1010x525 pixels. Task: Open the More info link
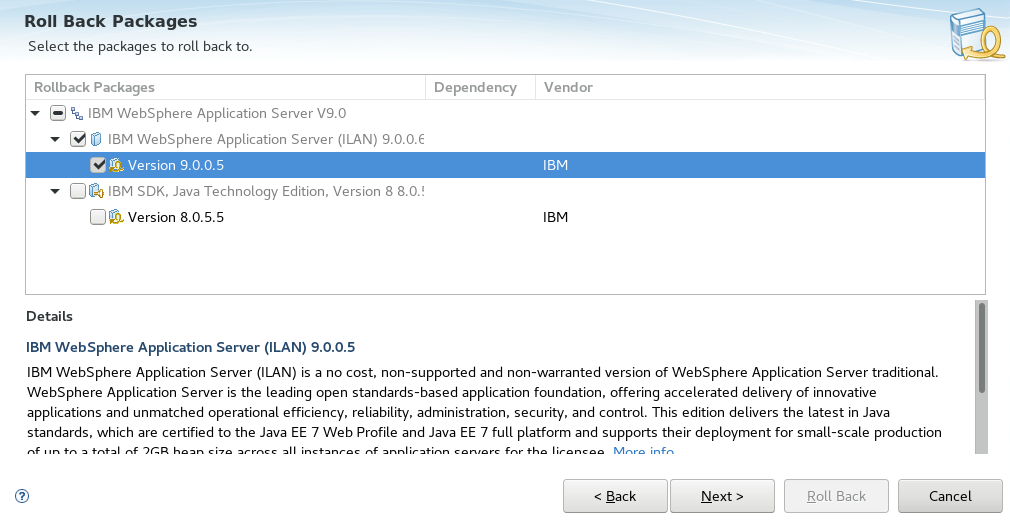[643, 450]
